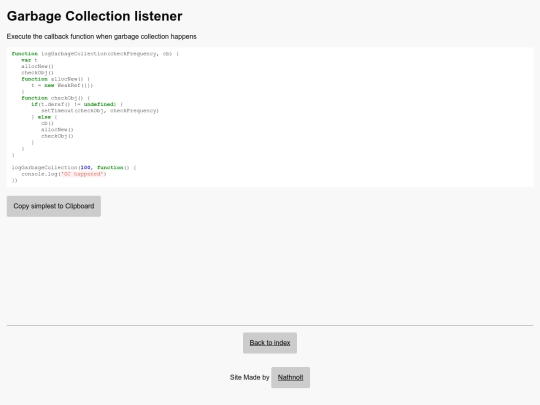Click the description text about callback function
This screenshot has height=405, width=540.
[x=102, y=37]
